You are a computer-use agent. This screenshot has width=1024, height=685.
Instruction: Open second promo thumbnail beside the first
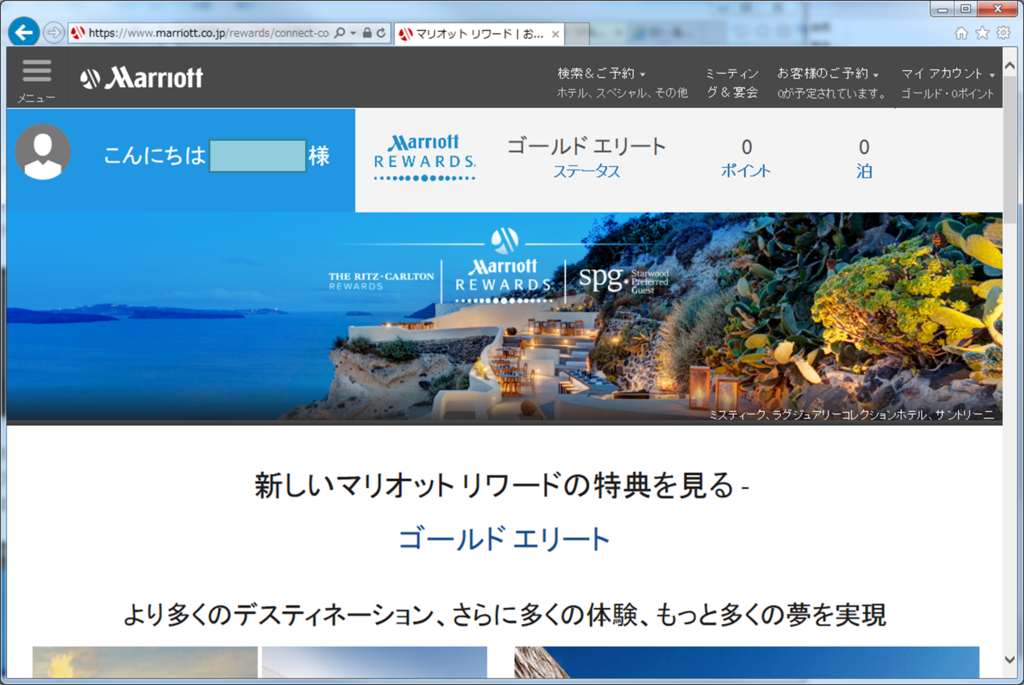[x=374, y=662]
